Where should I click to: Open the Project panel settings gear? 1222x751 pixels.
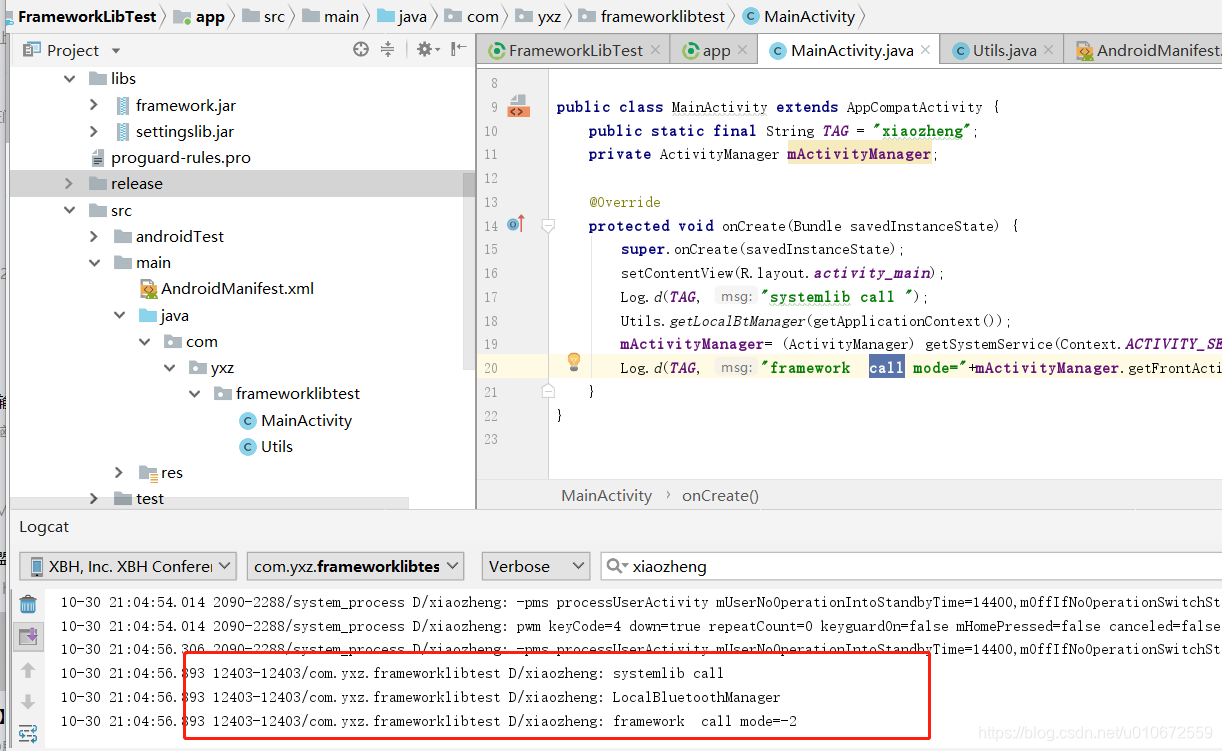[422, 50]
